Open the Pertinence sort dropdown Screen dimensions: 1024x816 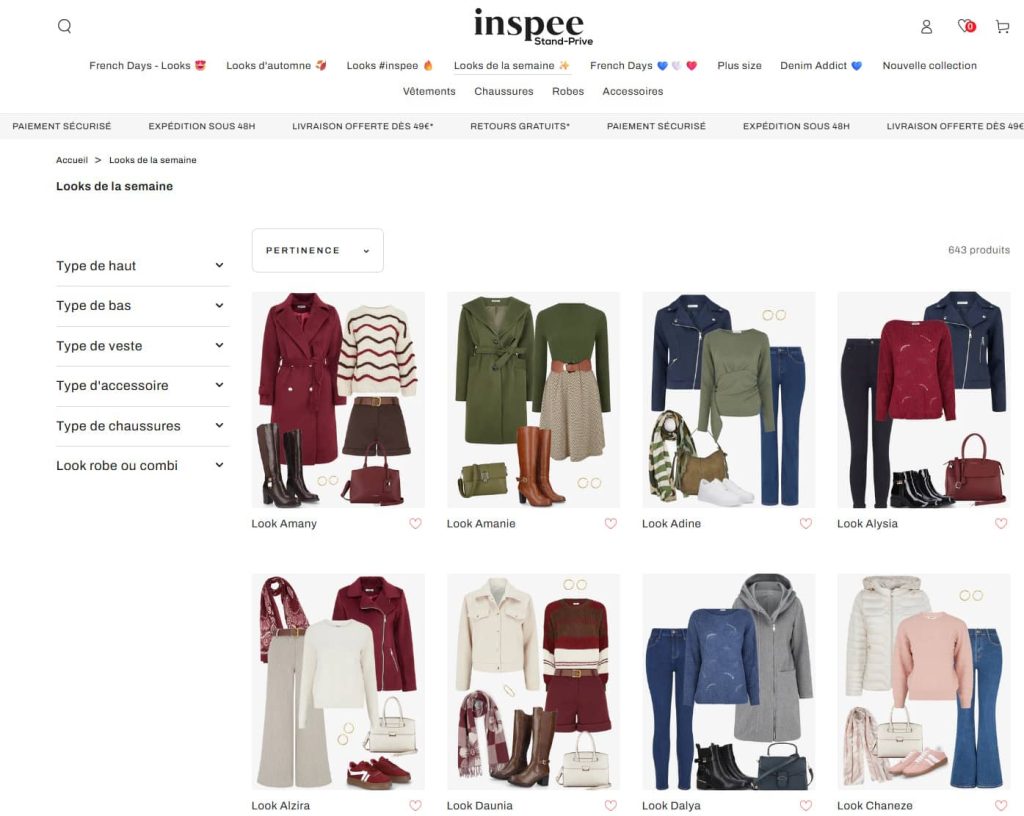point(317,251)
